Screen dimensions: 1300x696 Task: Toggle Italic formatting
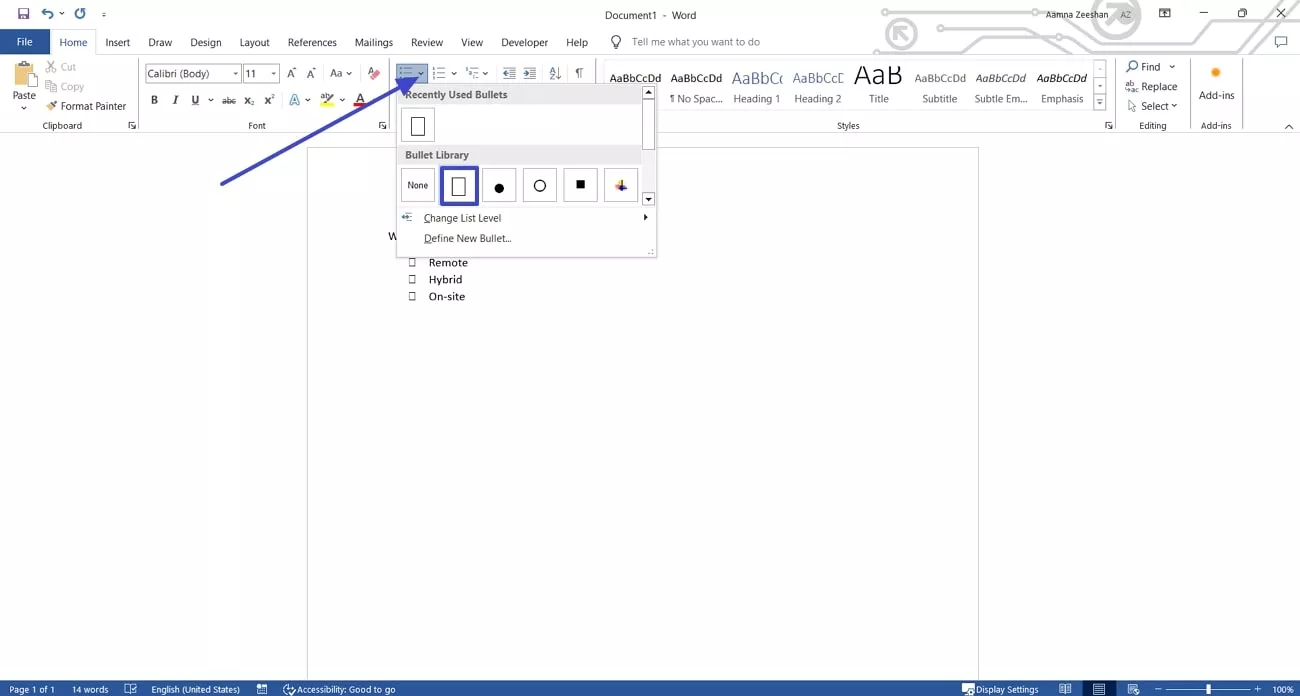coord(175,100)
